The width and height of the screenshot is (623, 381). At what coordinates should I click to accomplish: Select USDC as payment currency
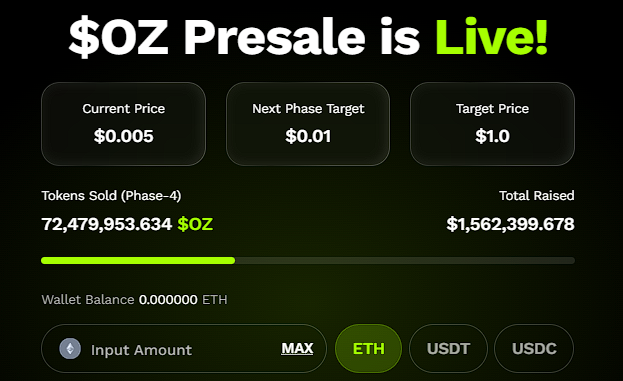tap(534, 348)
